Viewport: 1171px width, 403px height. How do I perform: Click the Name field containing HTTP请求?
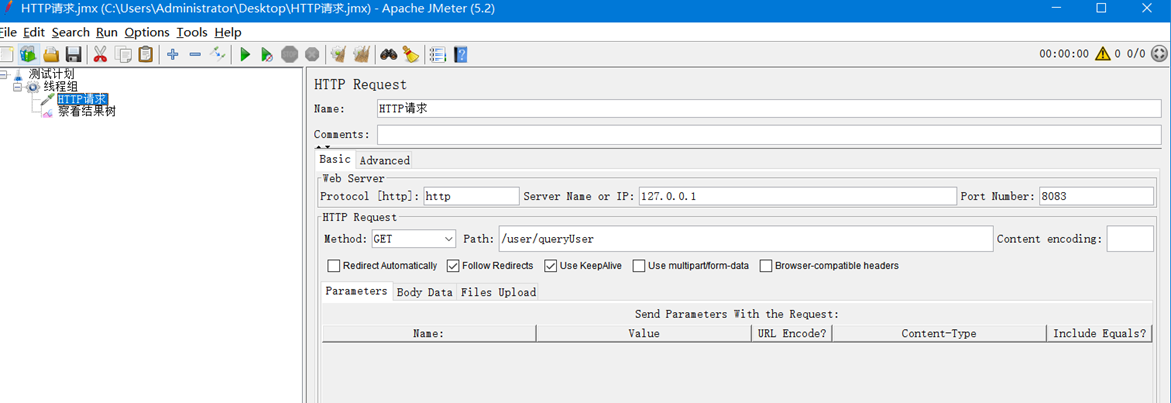click(768, 108)
